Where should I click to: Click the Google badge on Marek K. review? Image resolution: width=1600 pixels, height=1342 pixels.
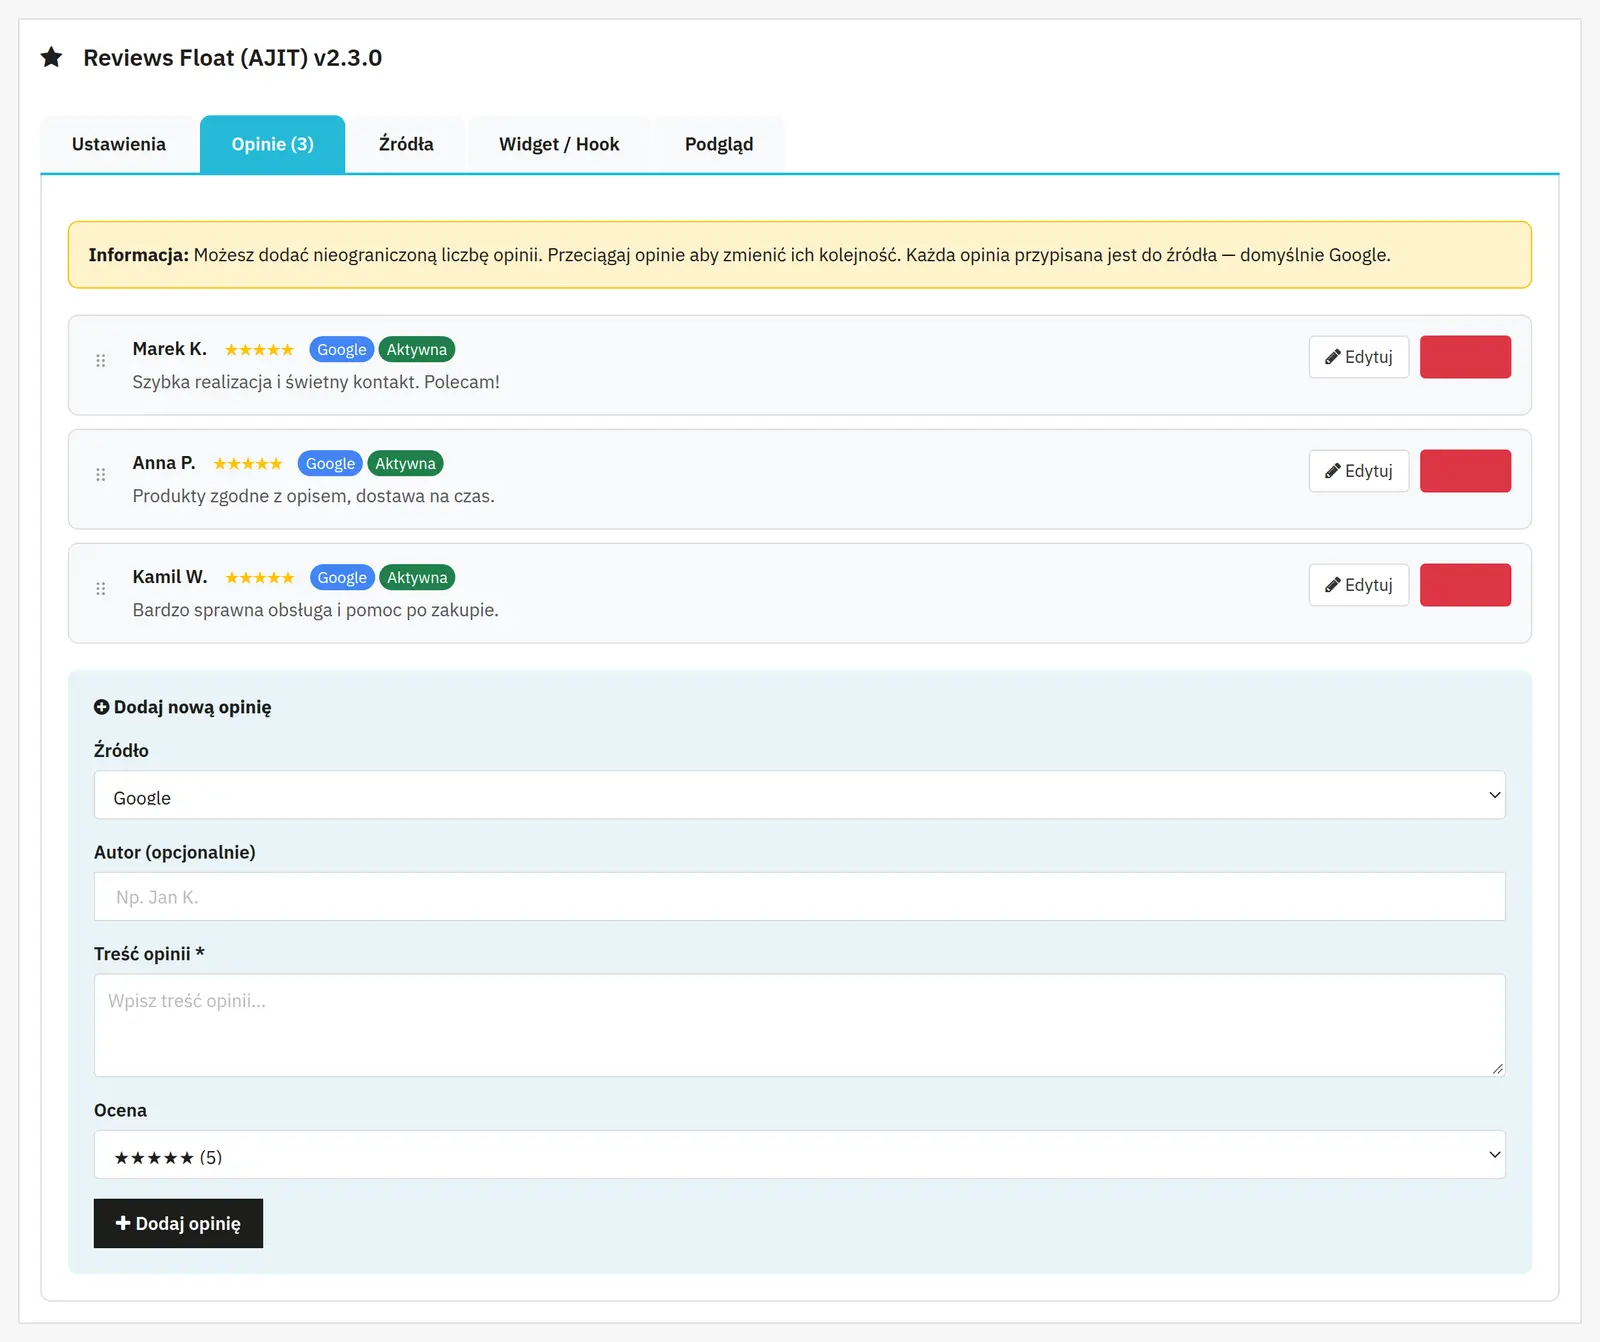342,350
